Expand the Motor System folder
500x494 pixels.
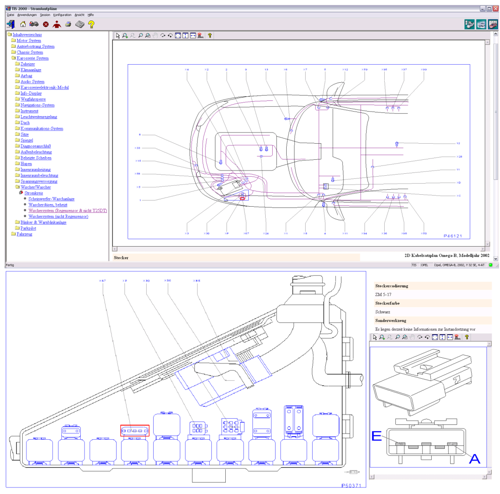coord(14,40)
